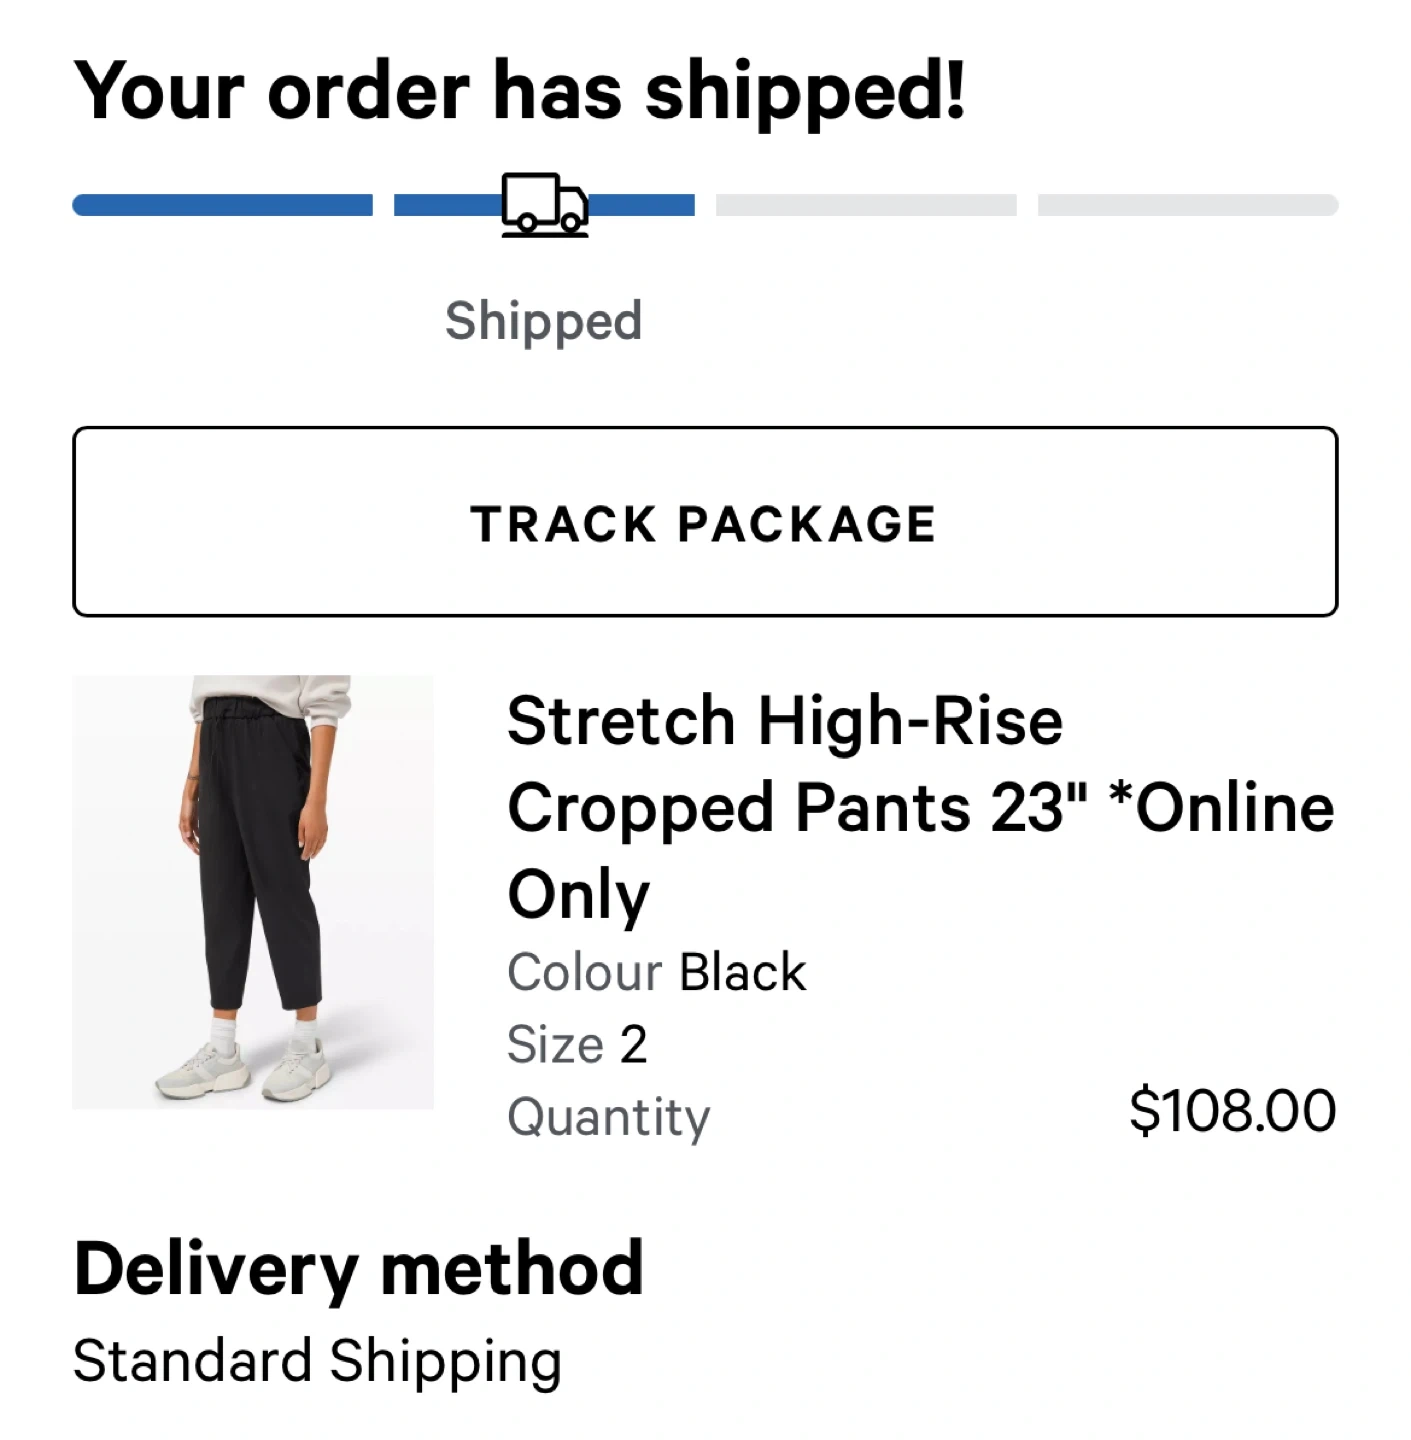The image size is (1411, 1440).
Task: Click the black pants in product photo
Action: pyautogui.click(x=257, y=860)
